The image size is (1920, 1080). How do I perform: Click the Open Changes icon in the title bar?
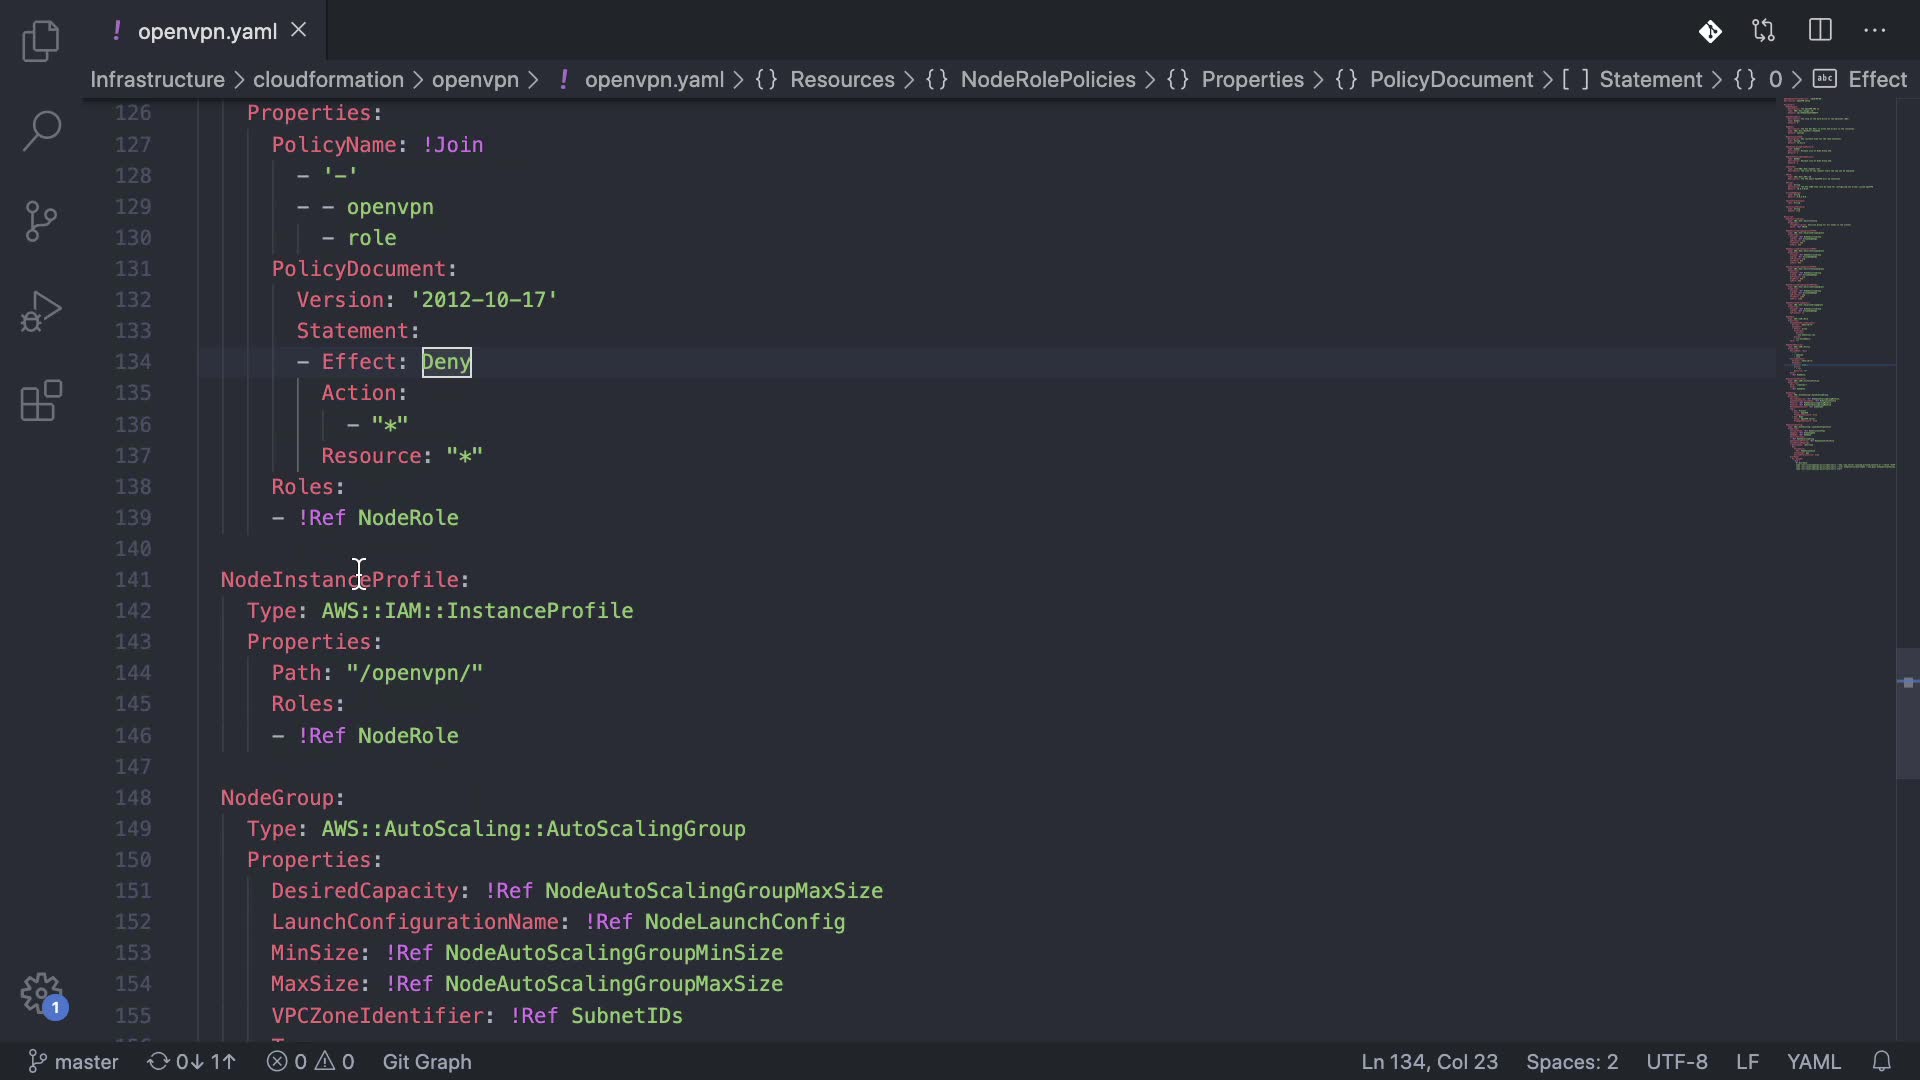pyautogui.click(x=1764, y=31)
